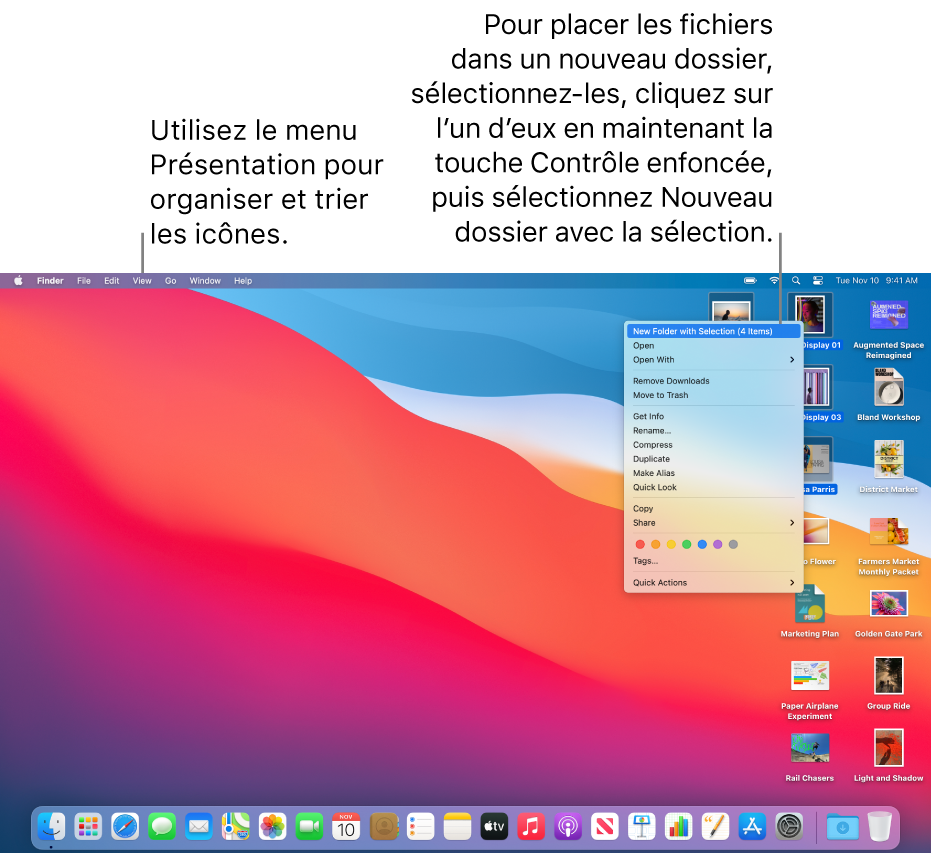
Task: Open the Go menu
Action: (170, 281)
